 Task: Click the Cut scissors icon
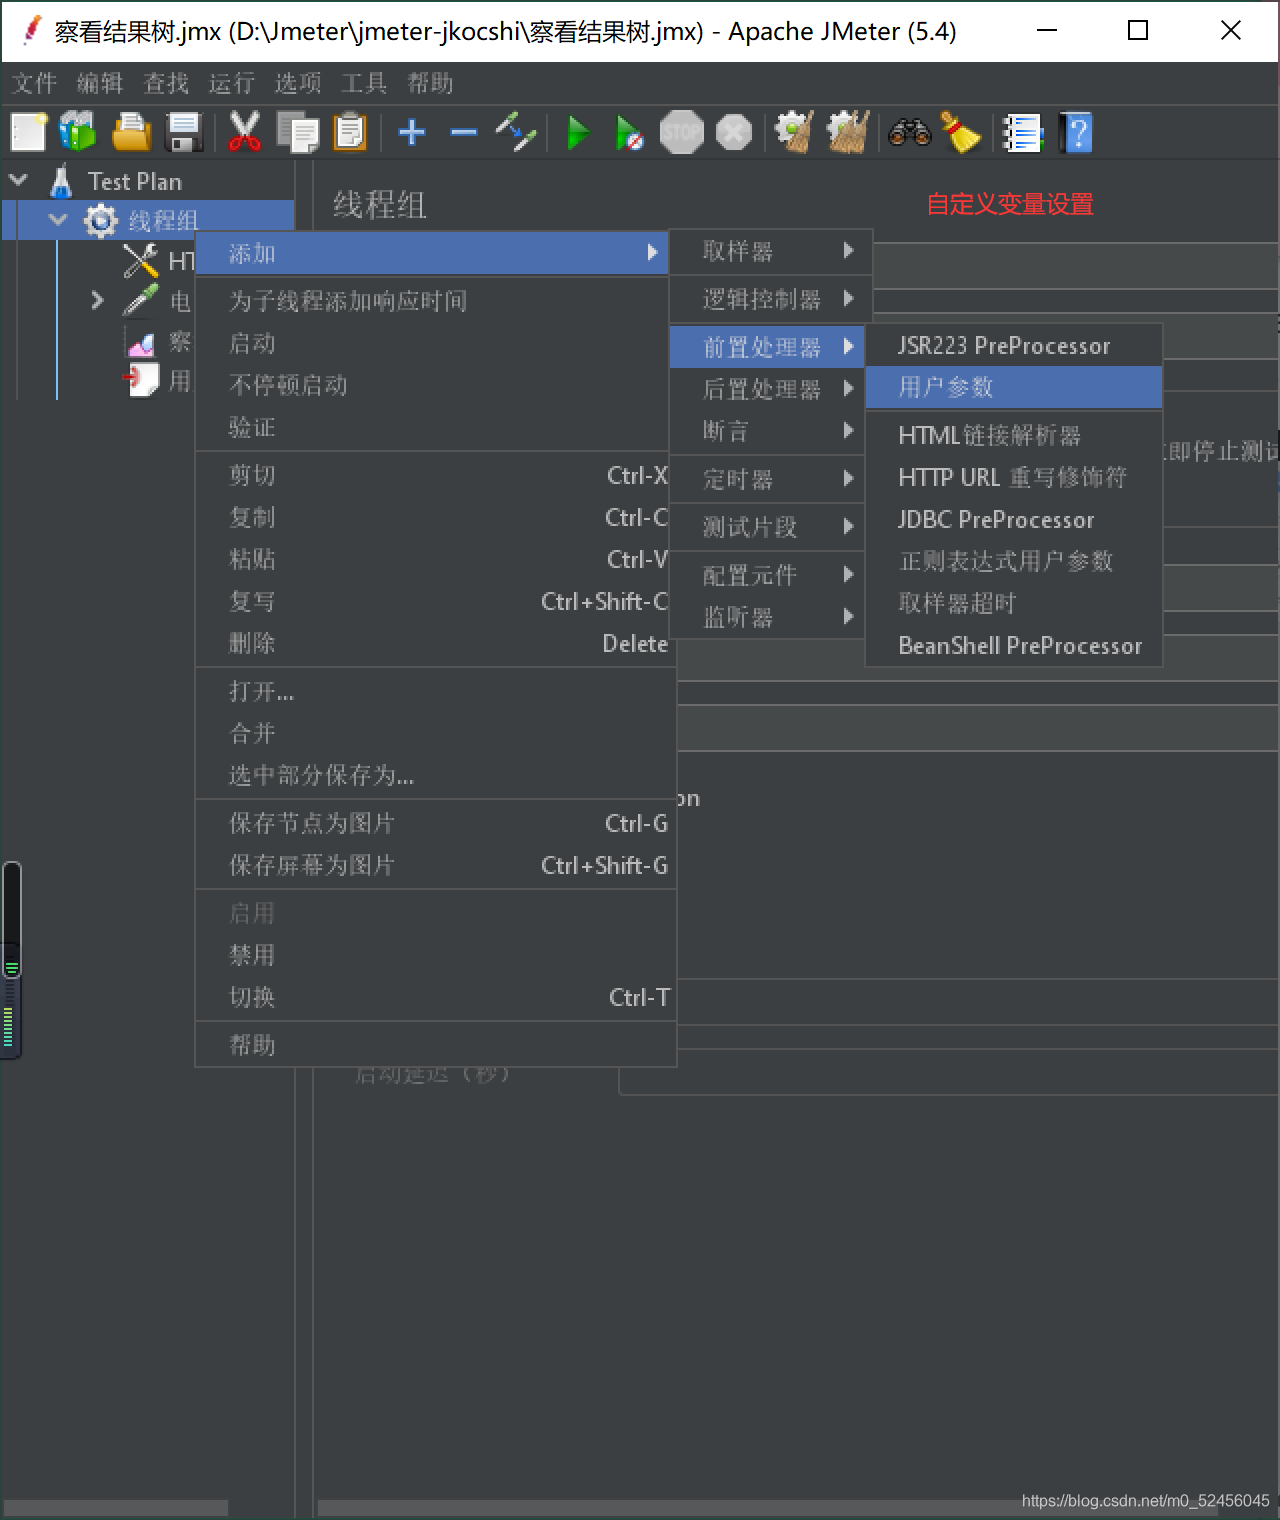(x=244, y=132)
